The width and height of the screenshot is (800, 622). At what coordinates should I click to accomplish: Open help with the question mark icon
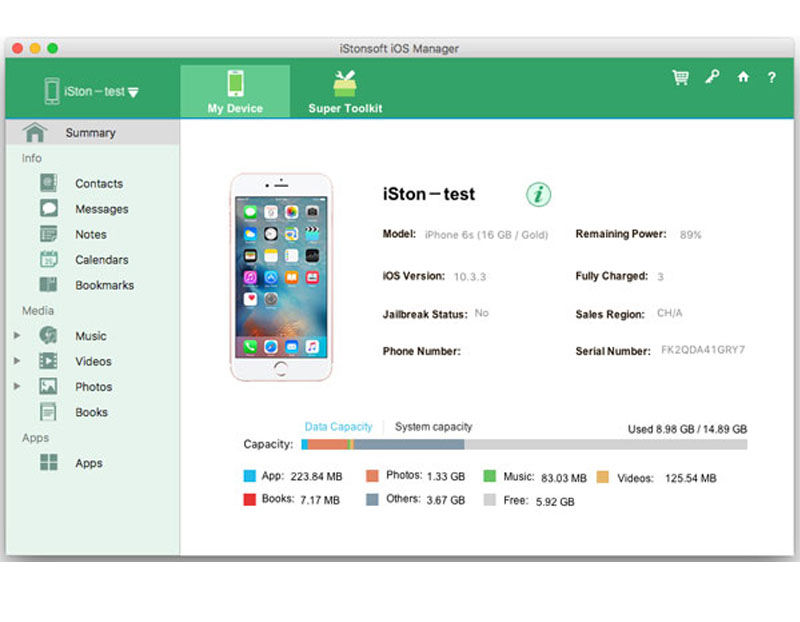tap(771, 78)
